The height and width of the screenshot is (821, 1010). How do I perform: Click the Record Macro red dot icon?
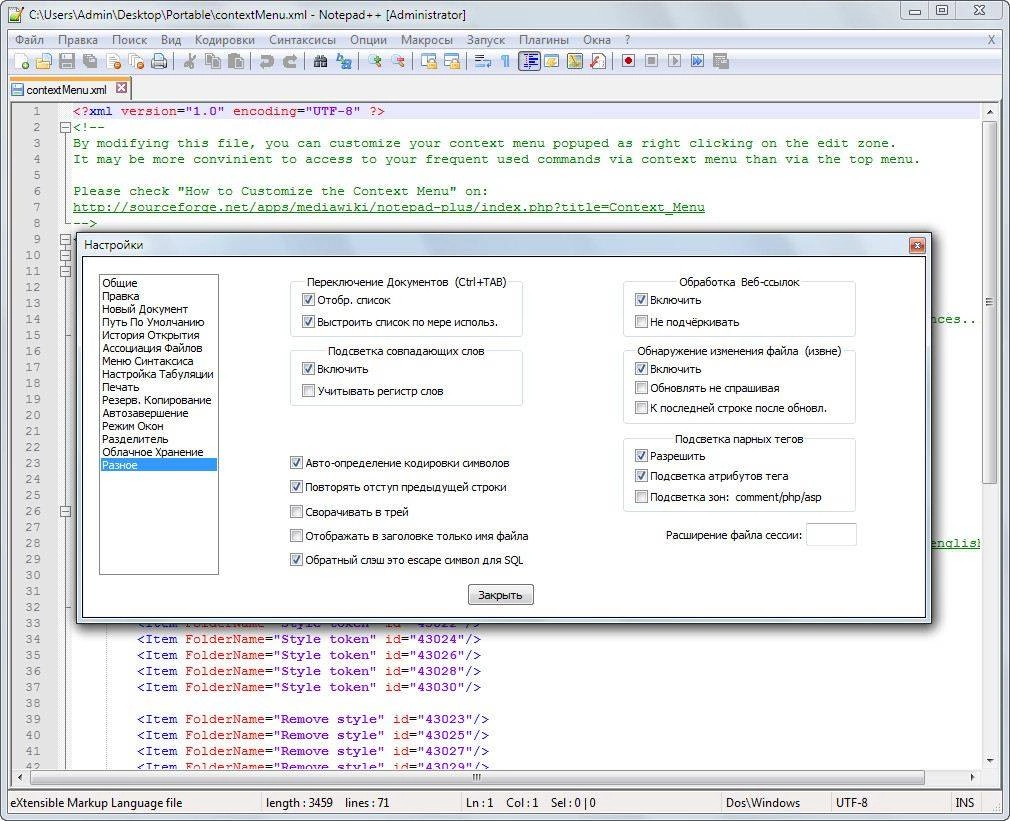[x=628, y=61]
